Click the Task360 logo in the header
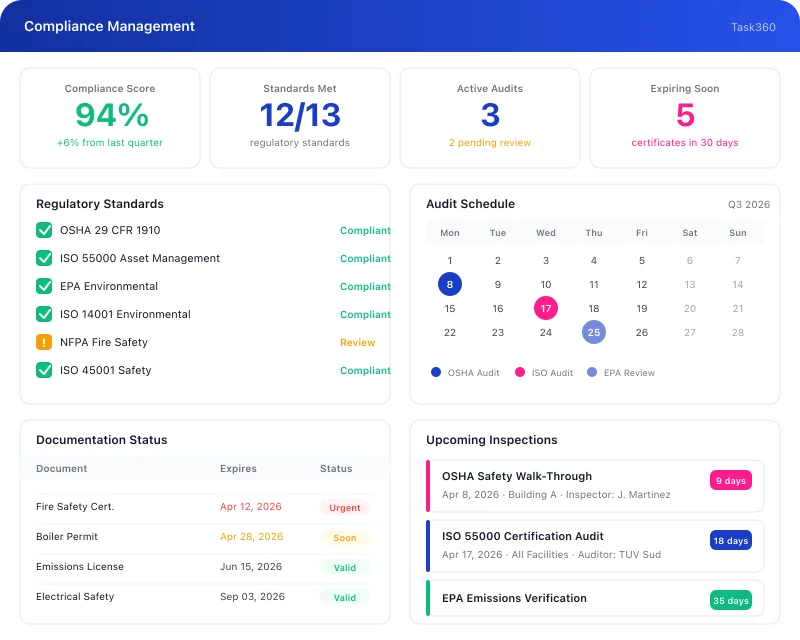The height and width of the screenshot is (640, 800). [x=752, y=27]
